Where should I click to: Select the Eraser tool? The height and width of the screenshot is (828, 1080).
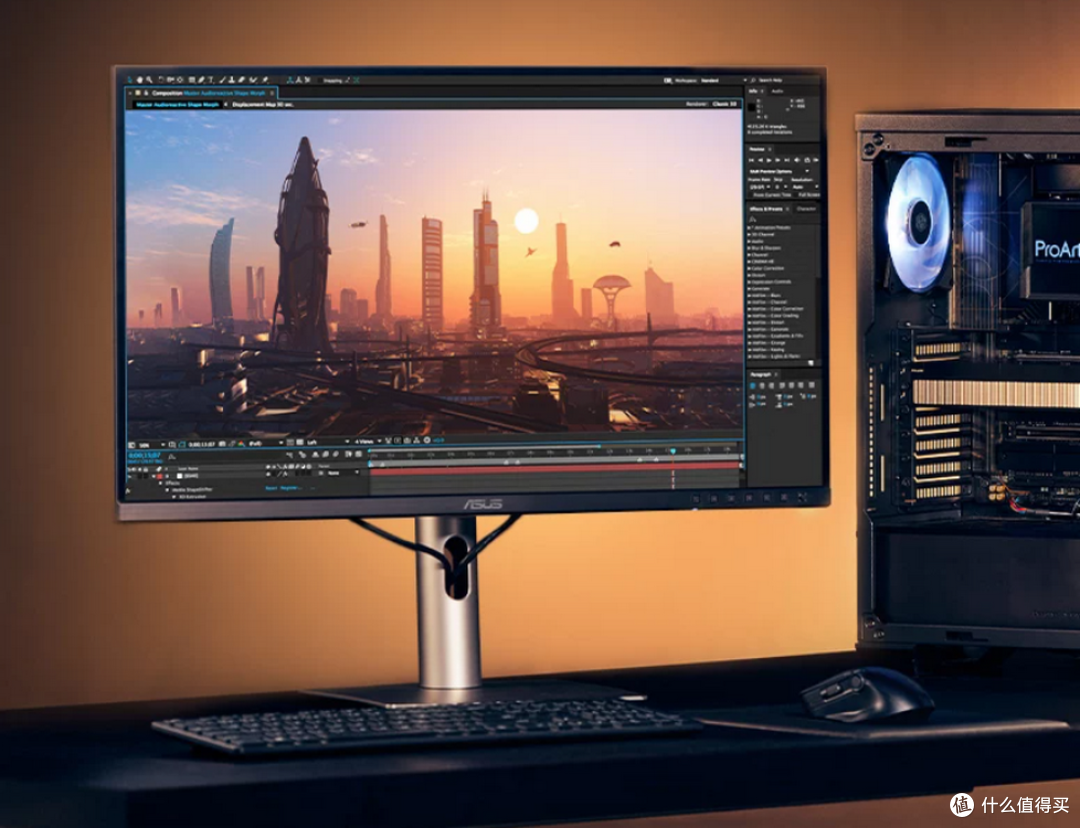(x=242, y=80)
